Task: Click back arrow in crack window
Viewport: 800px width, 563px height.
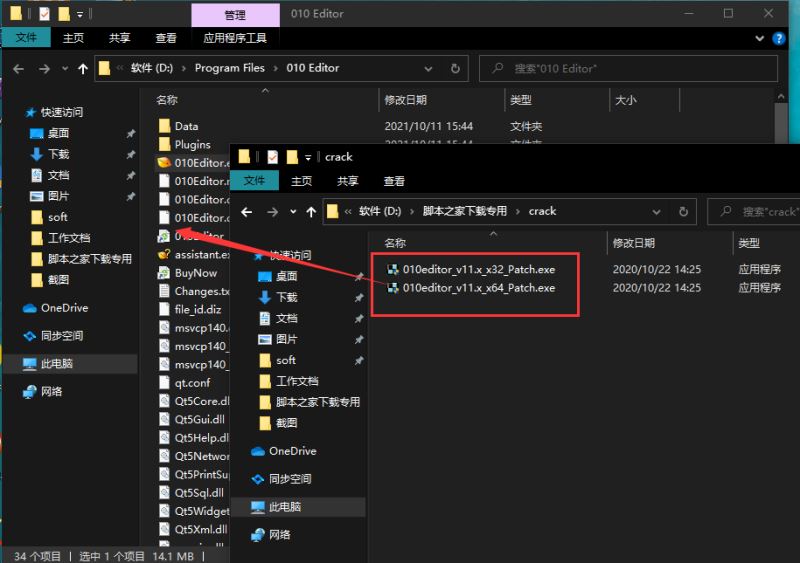Action: (x=247, y=212)
